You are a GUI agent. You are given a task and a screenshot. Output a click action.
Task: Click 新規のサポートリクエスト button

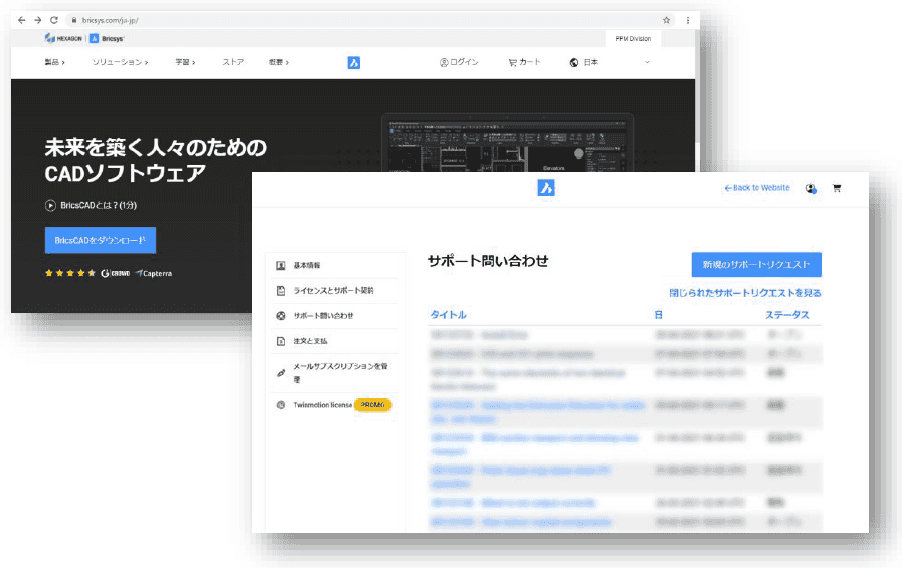tap(756, 265)
